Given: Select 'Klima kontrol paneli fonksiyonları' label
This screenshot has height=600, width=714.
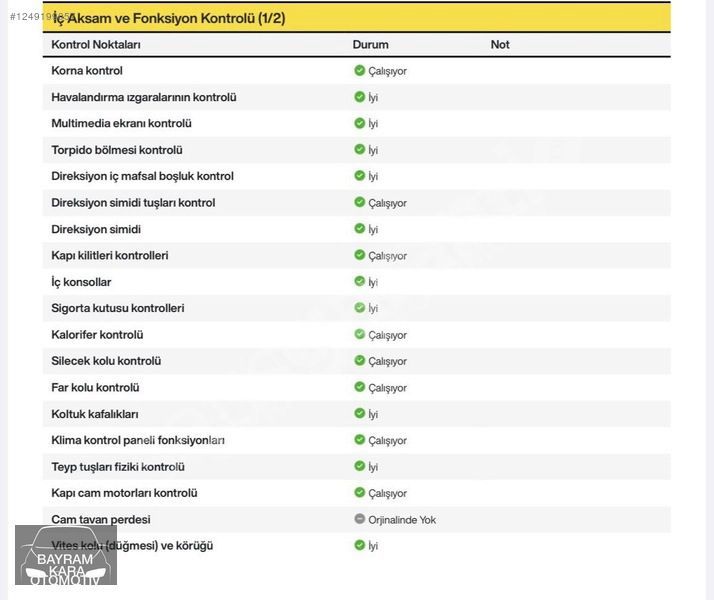Looking at the screenshot, I should [x=138, y=440].
